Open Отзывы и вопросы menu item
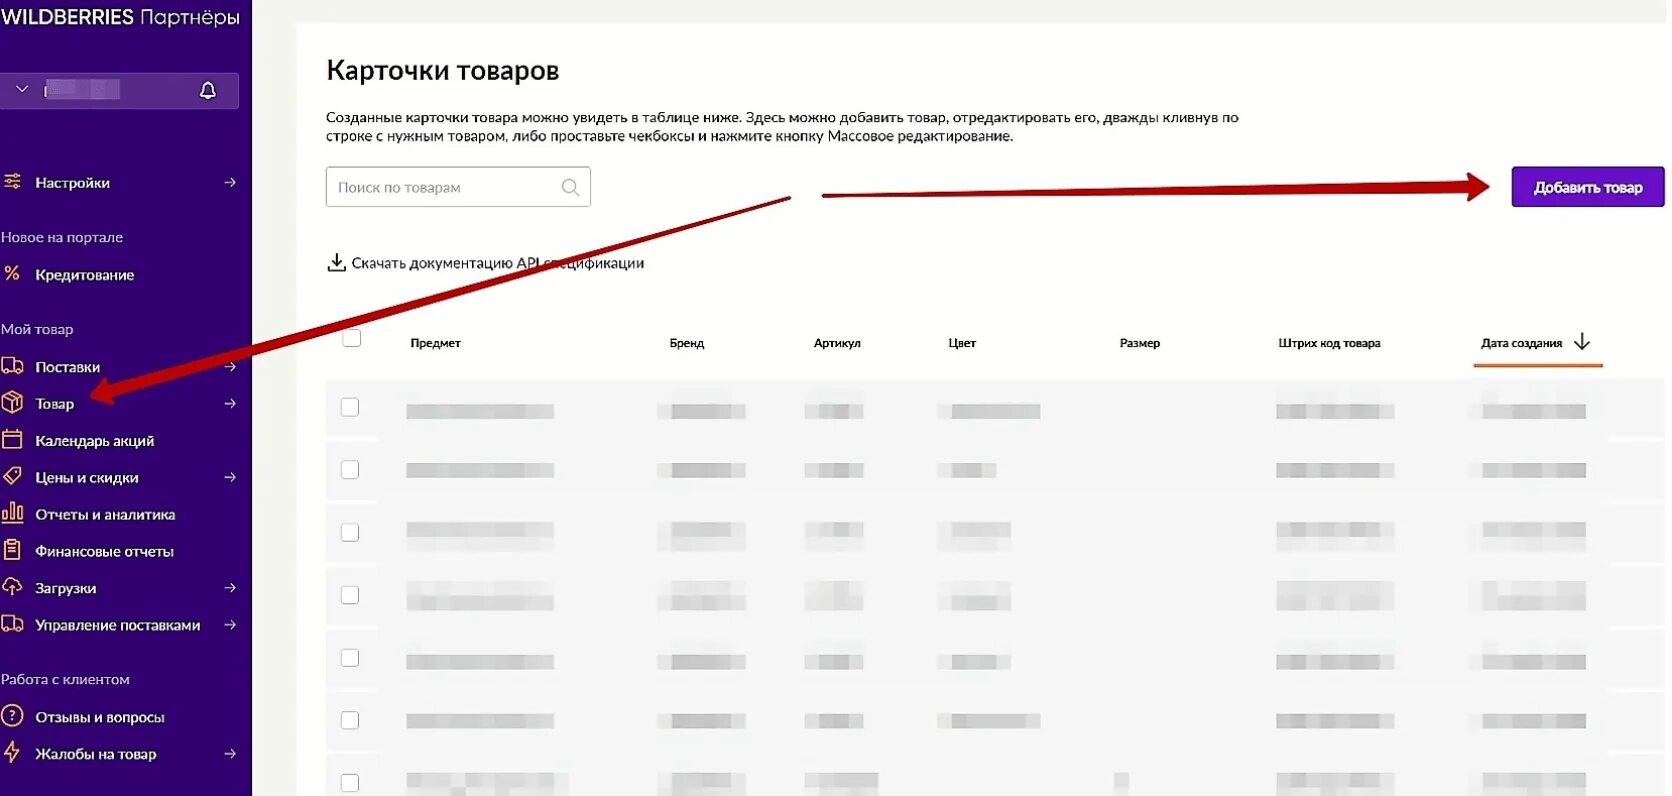1672x796 pixels. 99,718
